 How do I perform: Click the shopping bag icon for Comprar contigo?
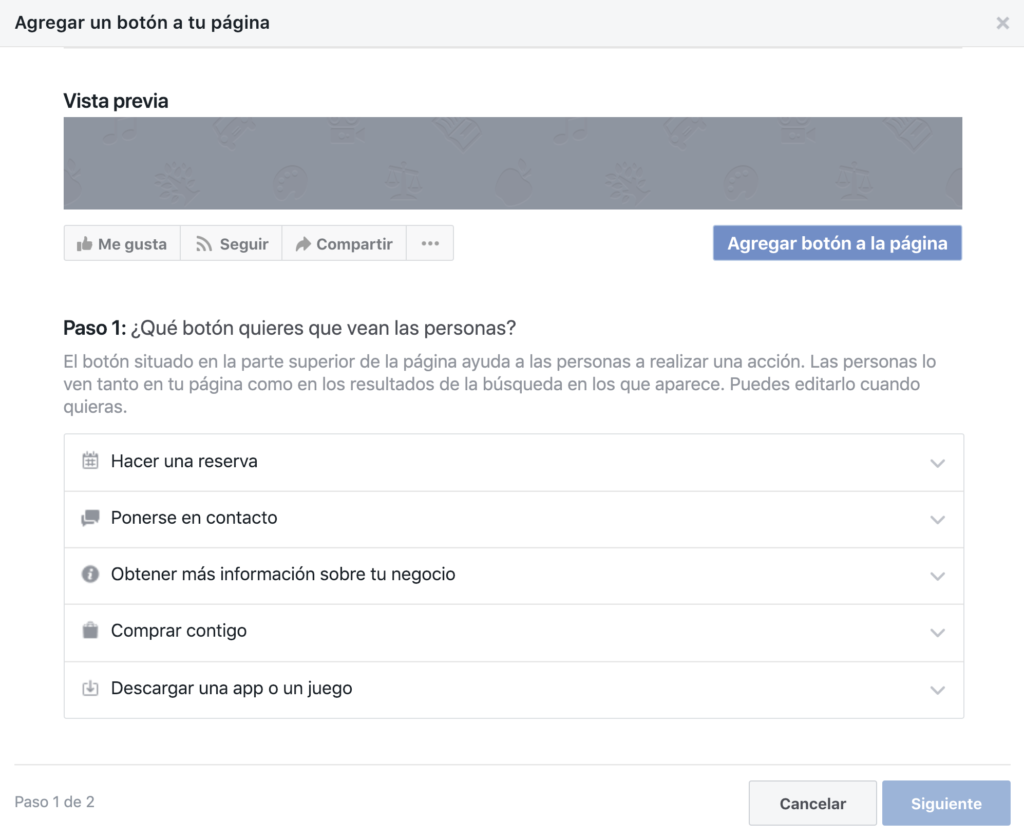coord(90,631)
